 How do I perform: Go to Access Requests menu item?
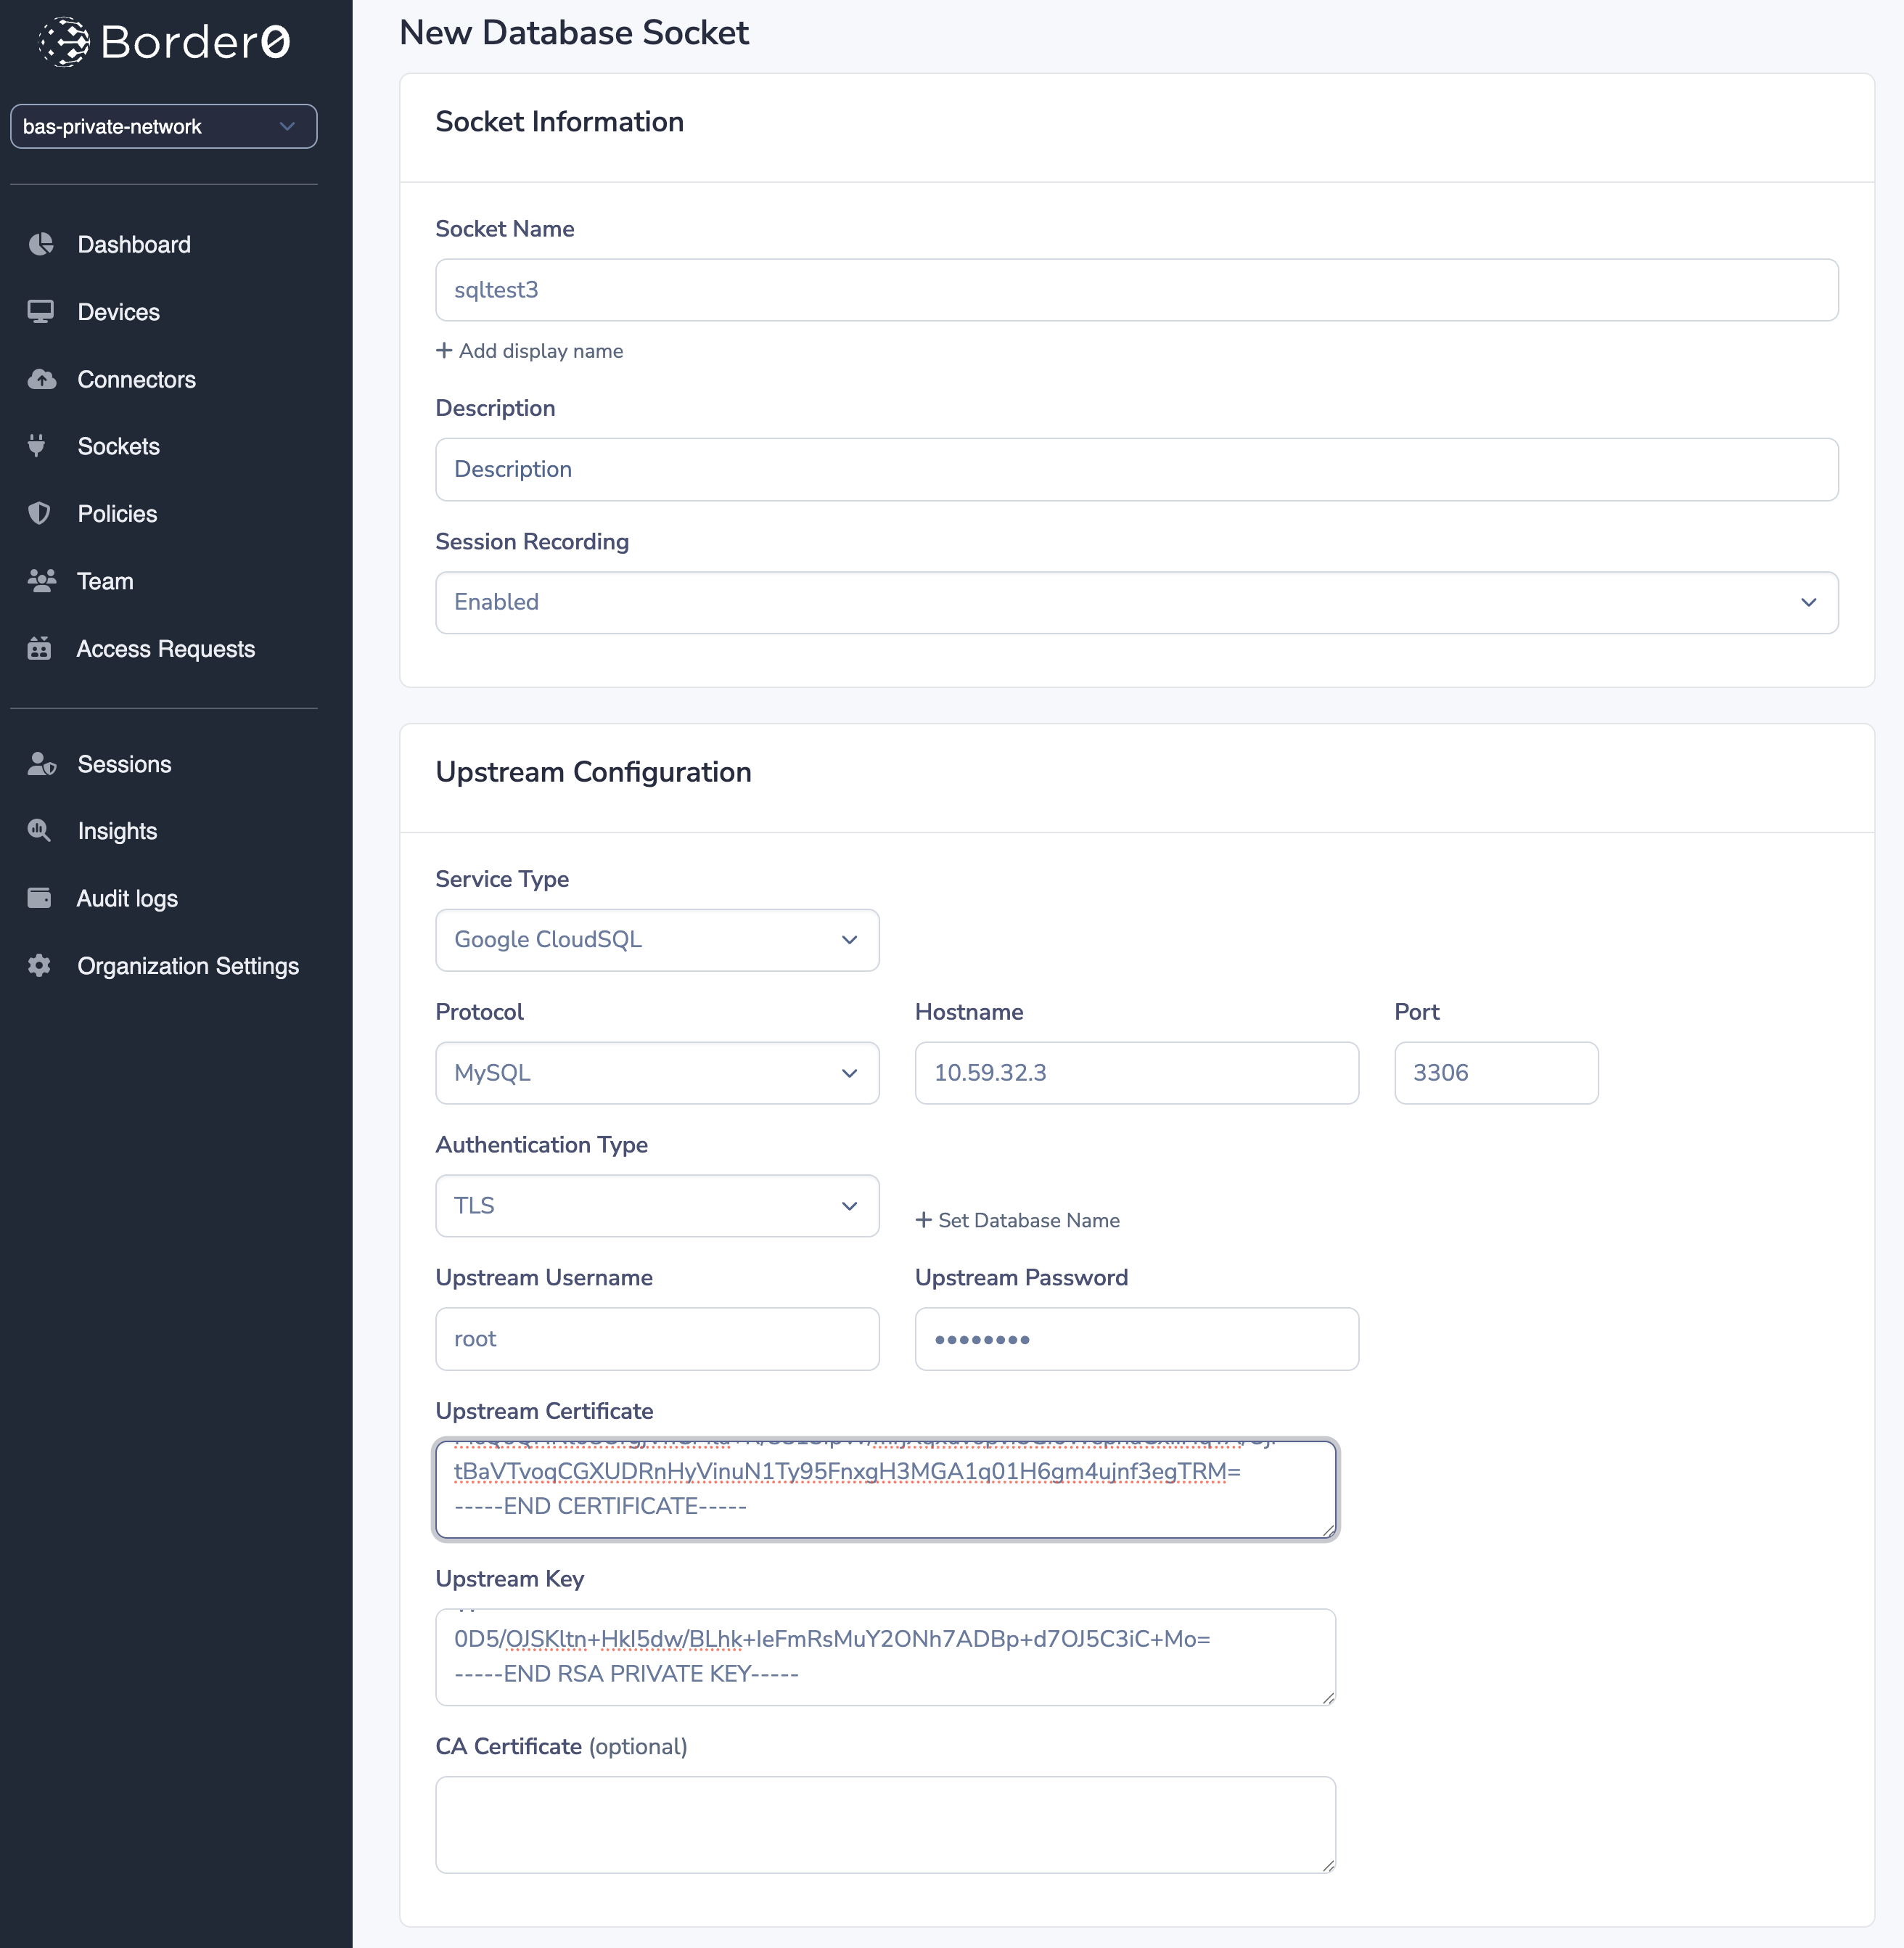[165, 649]
